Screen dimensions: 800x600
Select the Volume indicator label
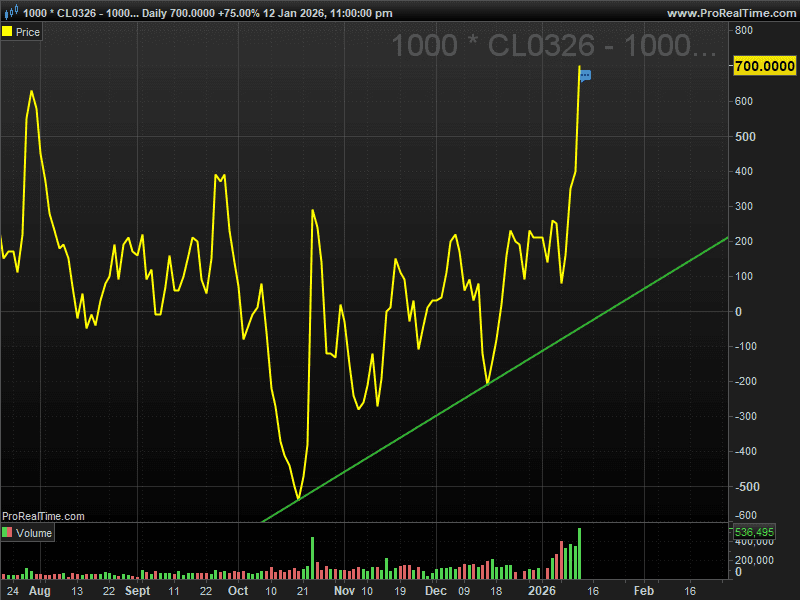click(34, 533)
